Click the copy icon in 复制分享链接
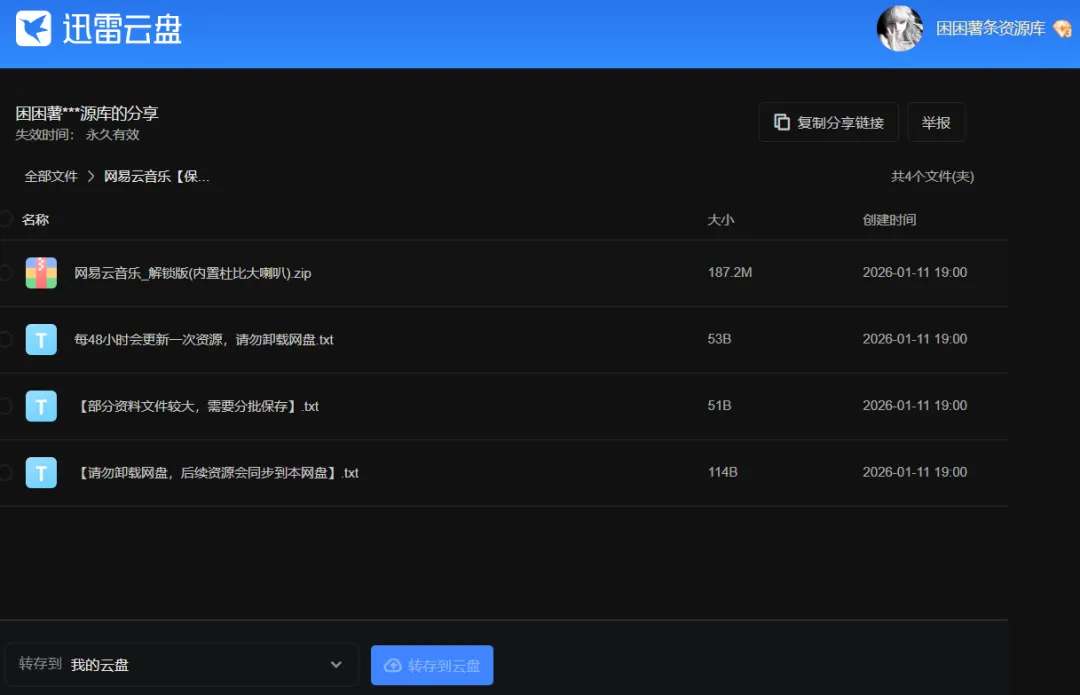The width and height of the screenshot is (1080, 695). point(782,122)
